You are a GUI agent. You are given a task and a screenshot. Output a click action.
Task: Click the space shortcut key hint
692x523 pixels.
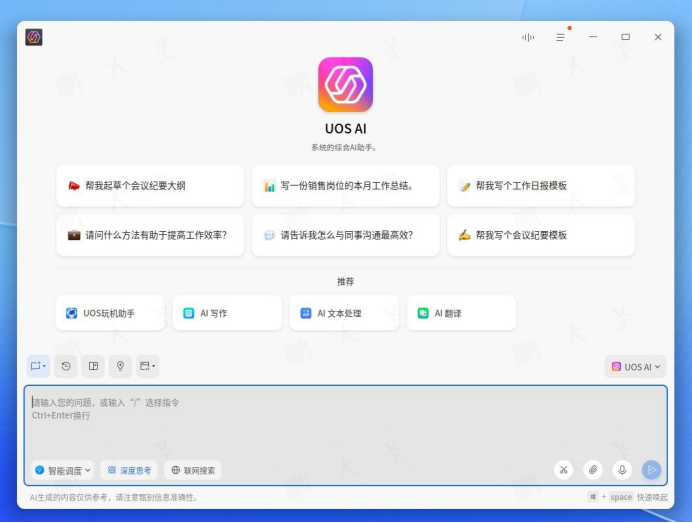[x=621, y=497]
